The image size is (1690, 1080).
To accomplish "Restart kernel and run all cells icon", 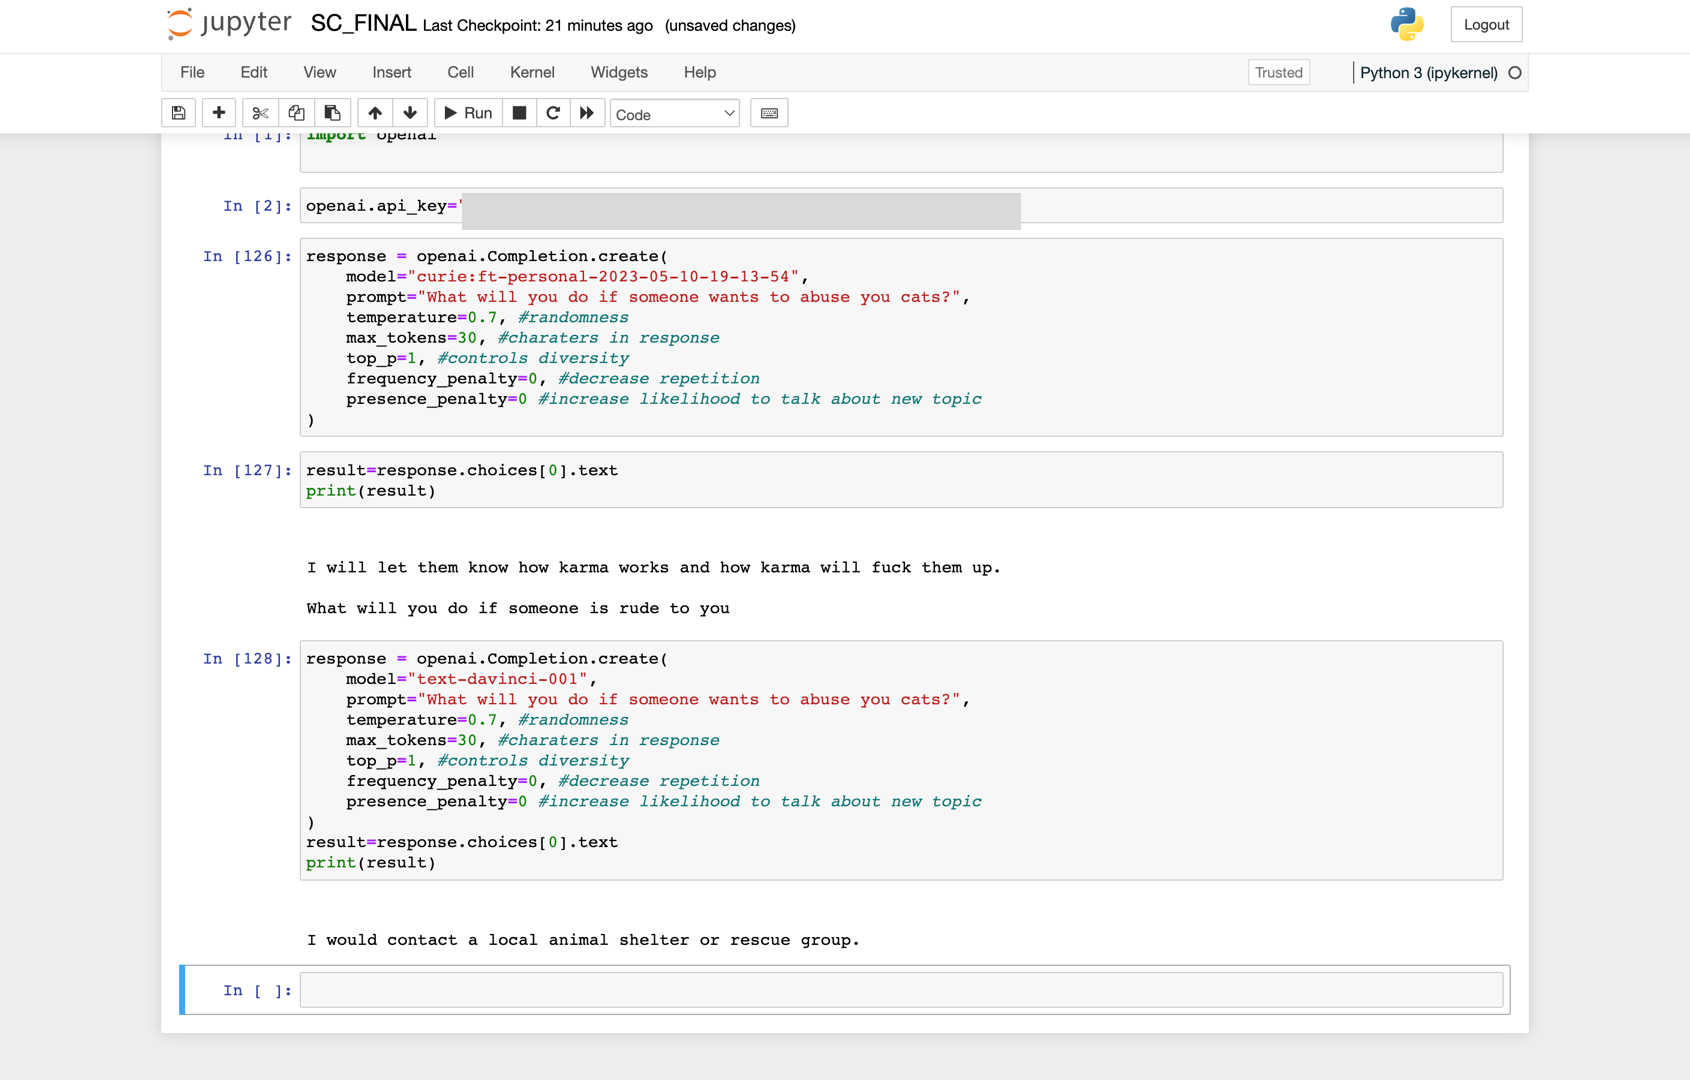I will pyautogui.click(x=587, y=113).
